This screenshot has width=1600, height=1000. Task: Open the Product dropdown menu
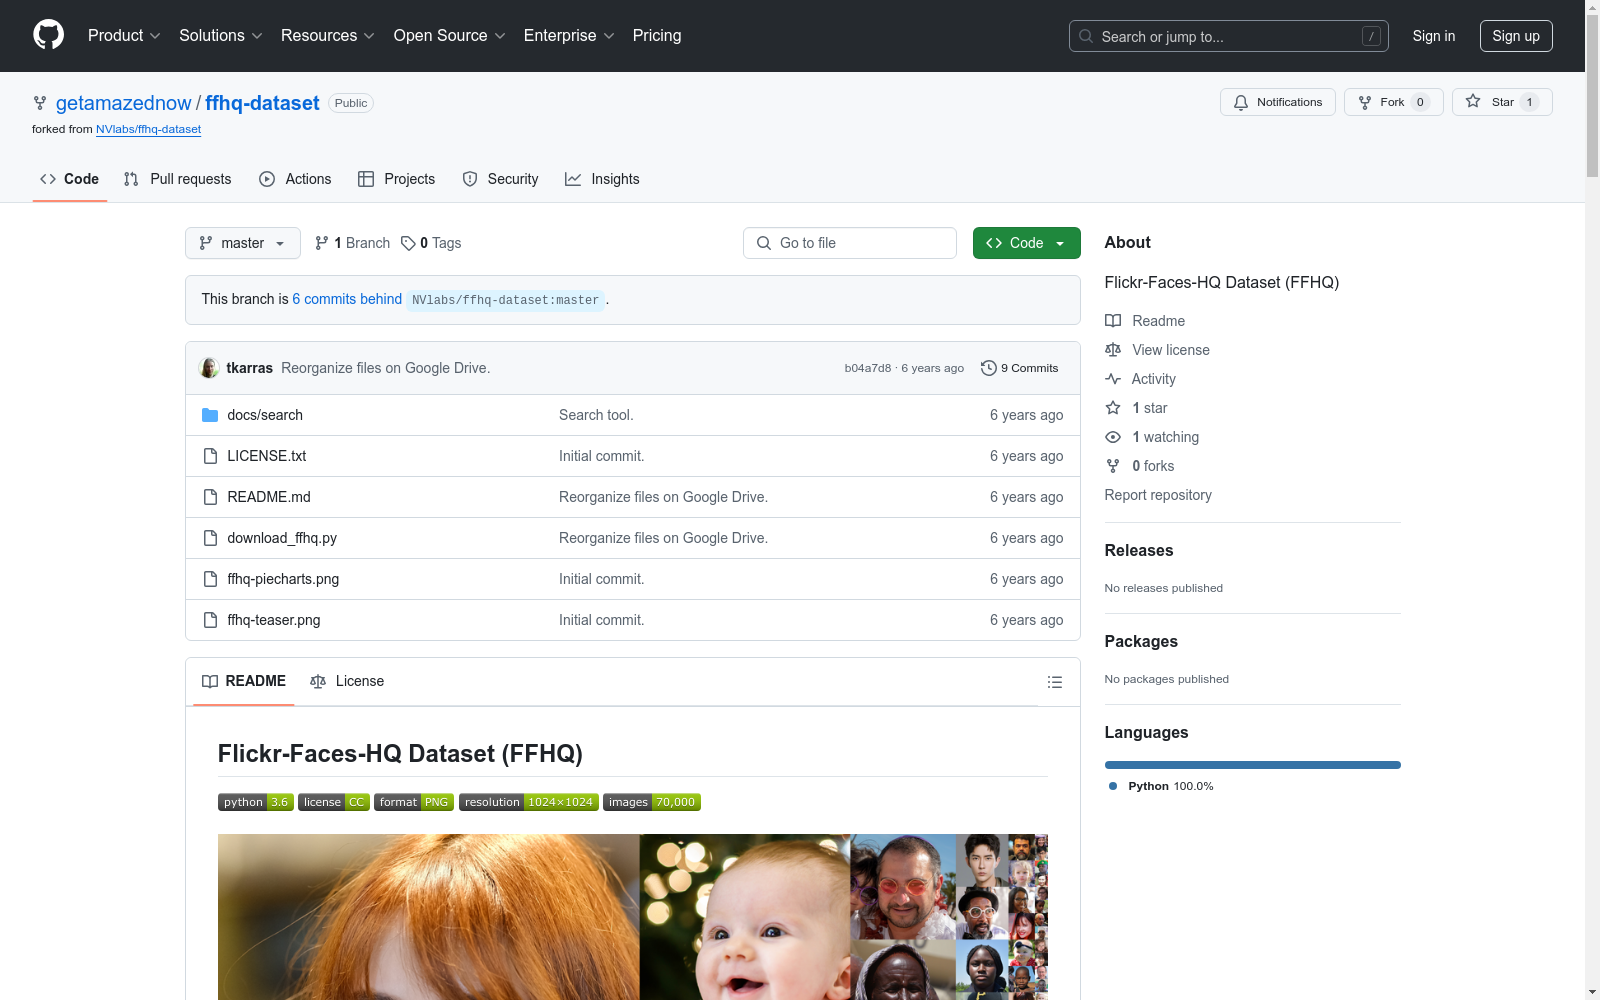tap(124, 36)
